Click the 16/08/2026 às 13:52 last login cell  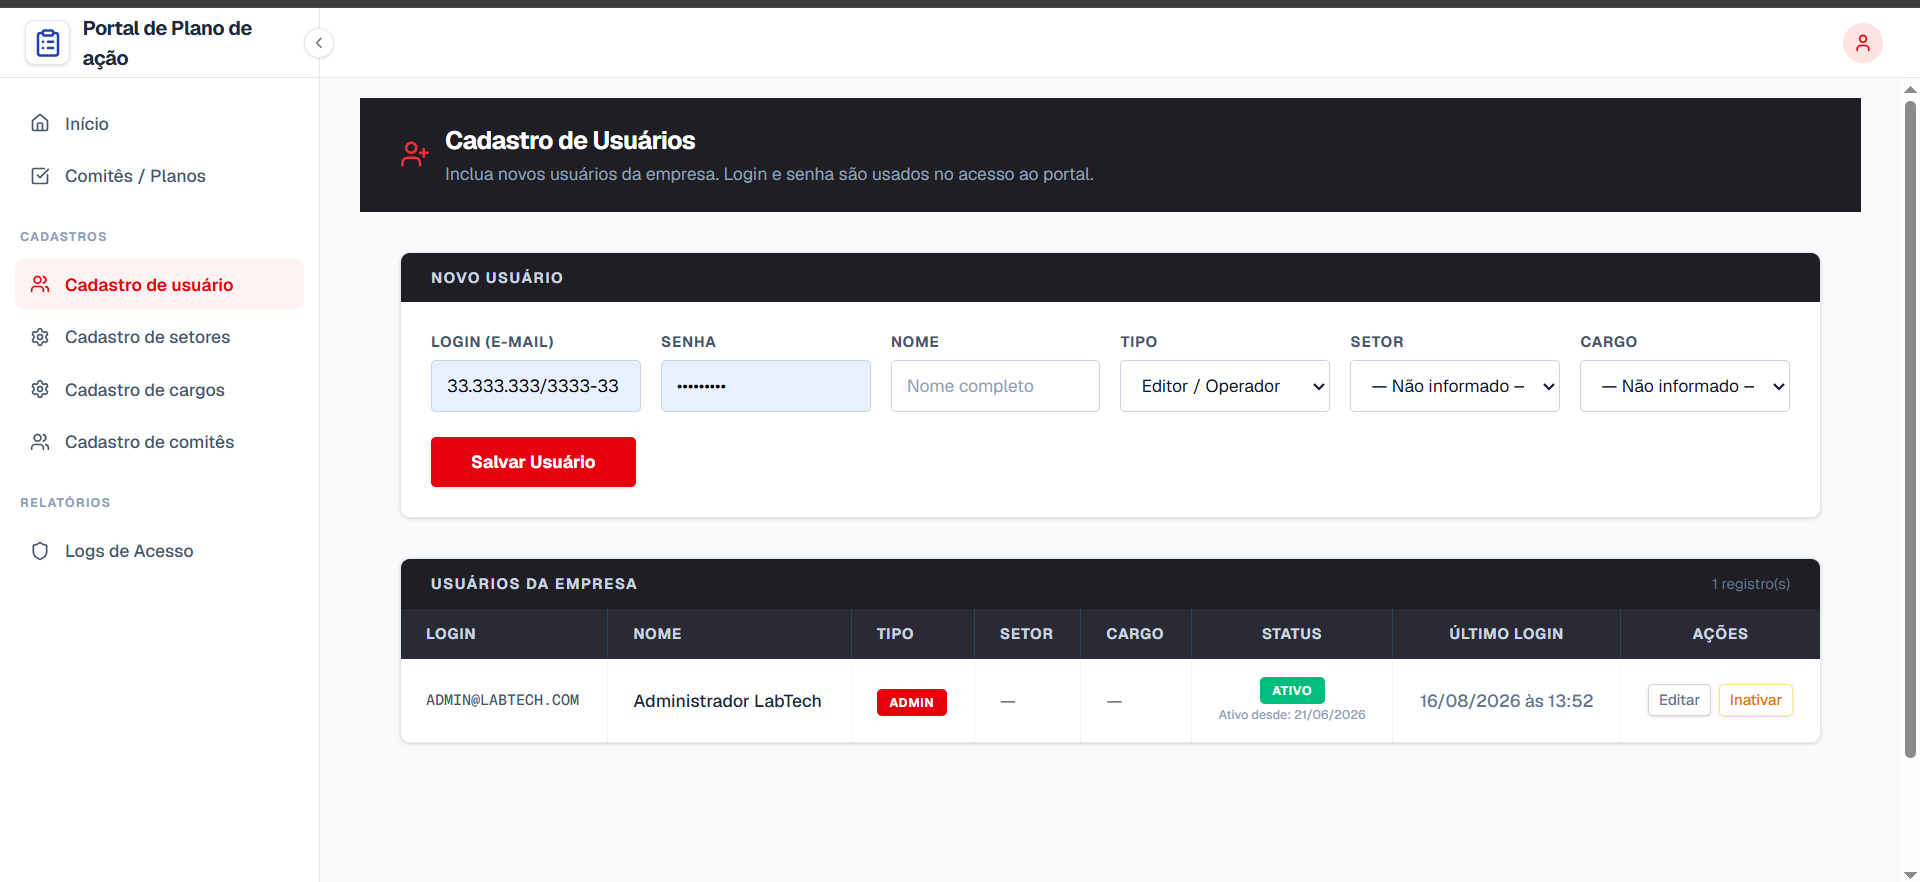tap(1506, 701)
